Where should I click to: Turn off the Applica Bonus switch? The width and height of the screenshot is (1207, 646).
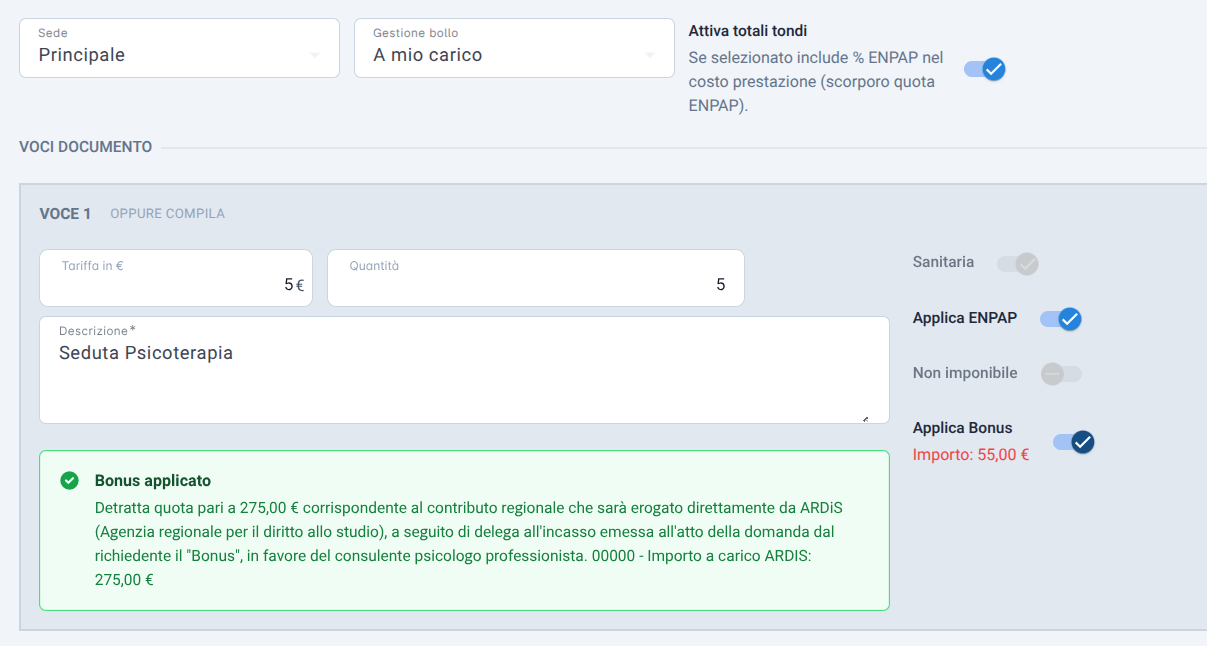point(1074,442)
